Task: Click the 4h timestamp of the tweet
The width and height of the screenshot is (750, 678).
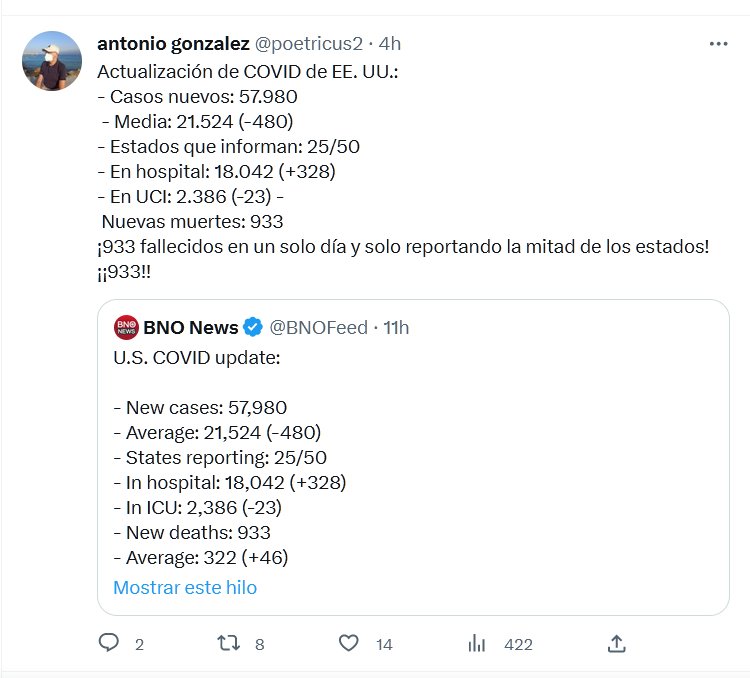Action: (390, 44)
